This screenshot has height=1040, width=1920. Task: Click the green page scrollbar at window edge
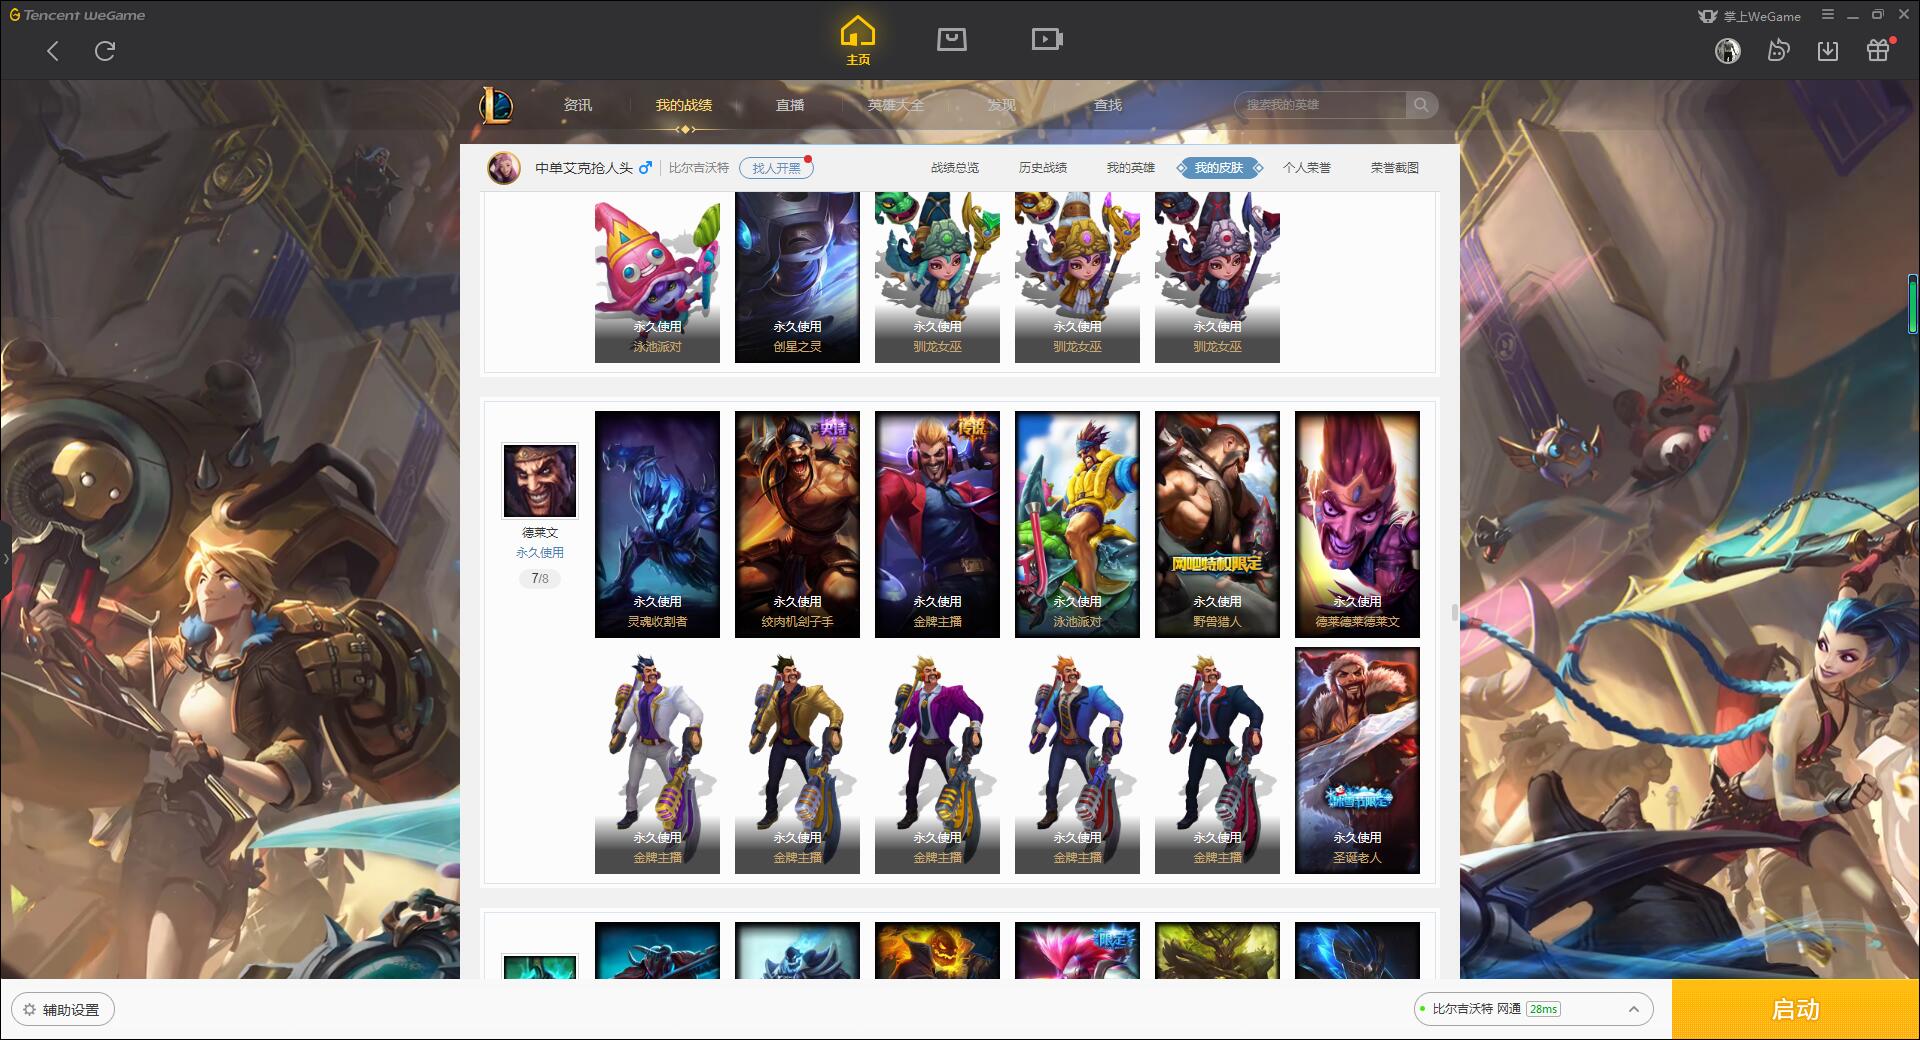(1912, 305)
